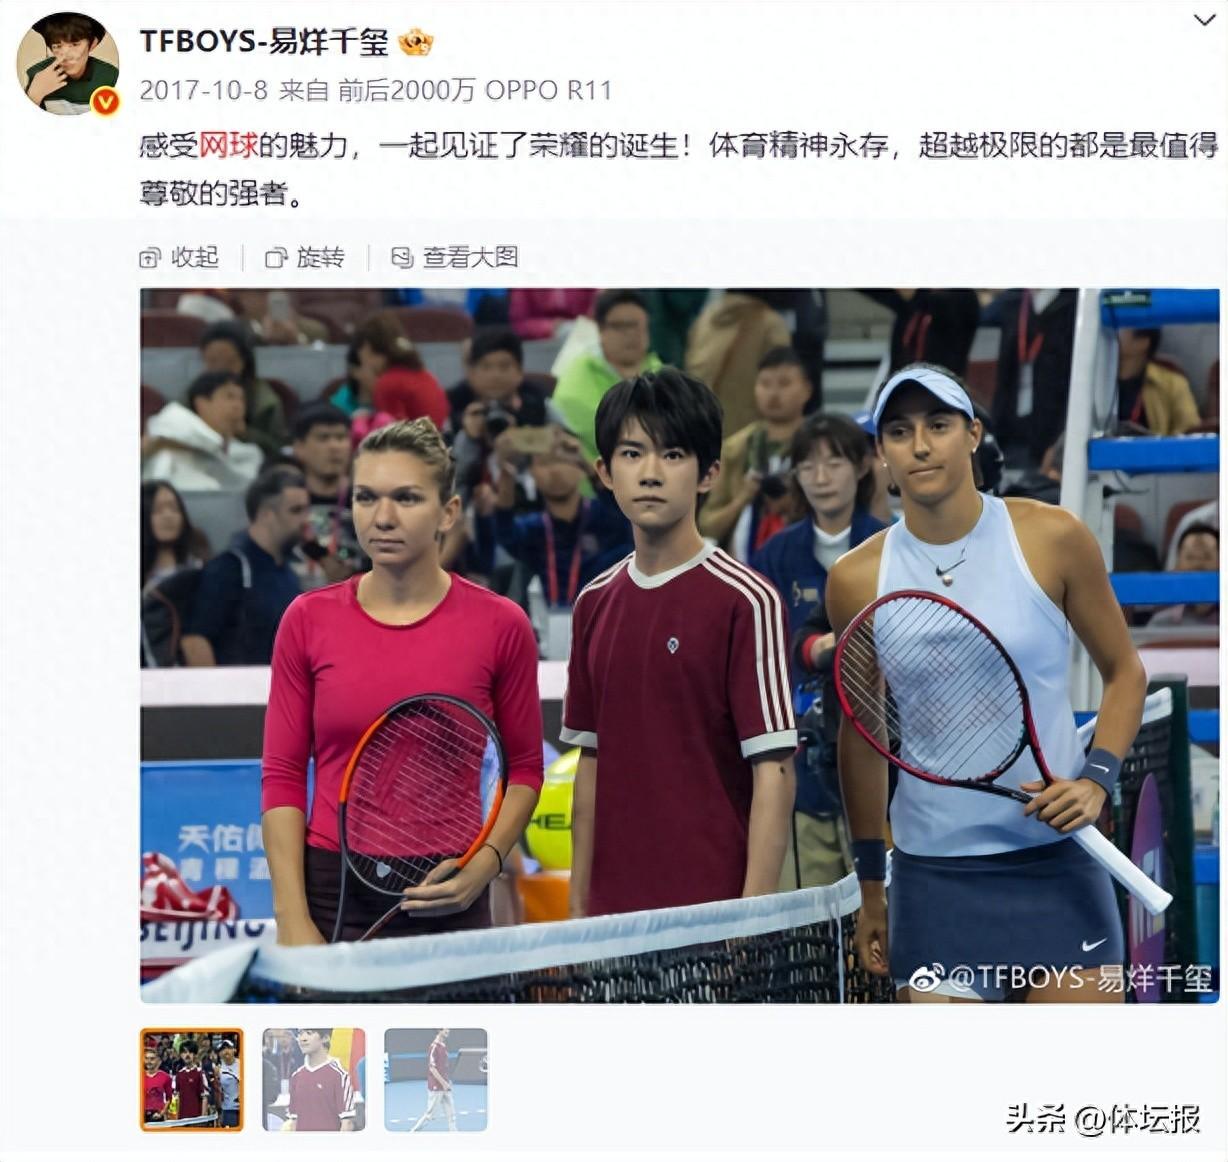Select the second thumbnail with maroon shirt
Screen dimensions: 1228x1162
click(x=314, y=1080)
